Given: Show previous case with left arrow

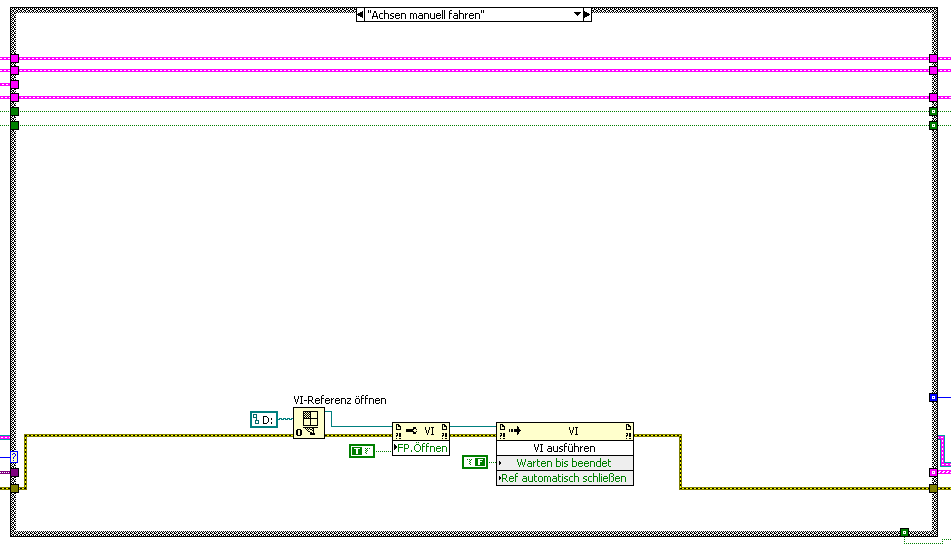Looking at the screenshot, I should point(360,15).
